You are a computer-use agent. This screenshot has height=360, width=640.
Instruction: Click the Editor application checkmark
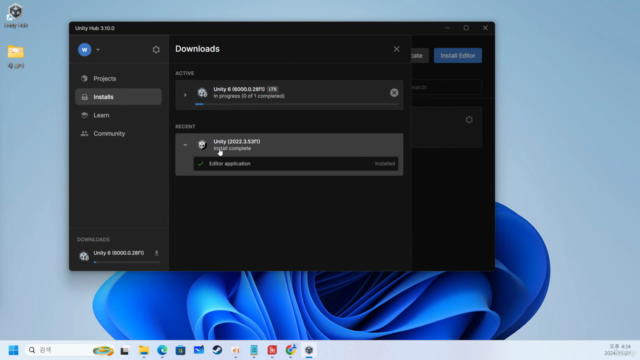[x=200, y=164]
